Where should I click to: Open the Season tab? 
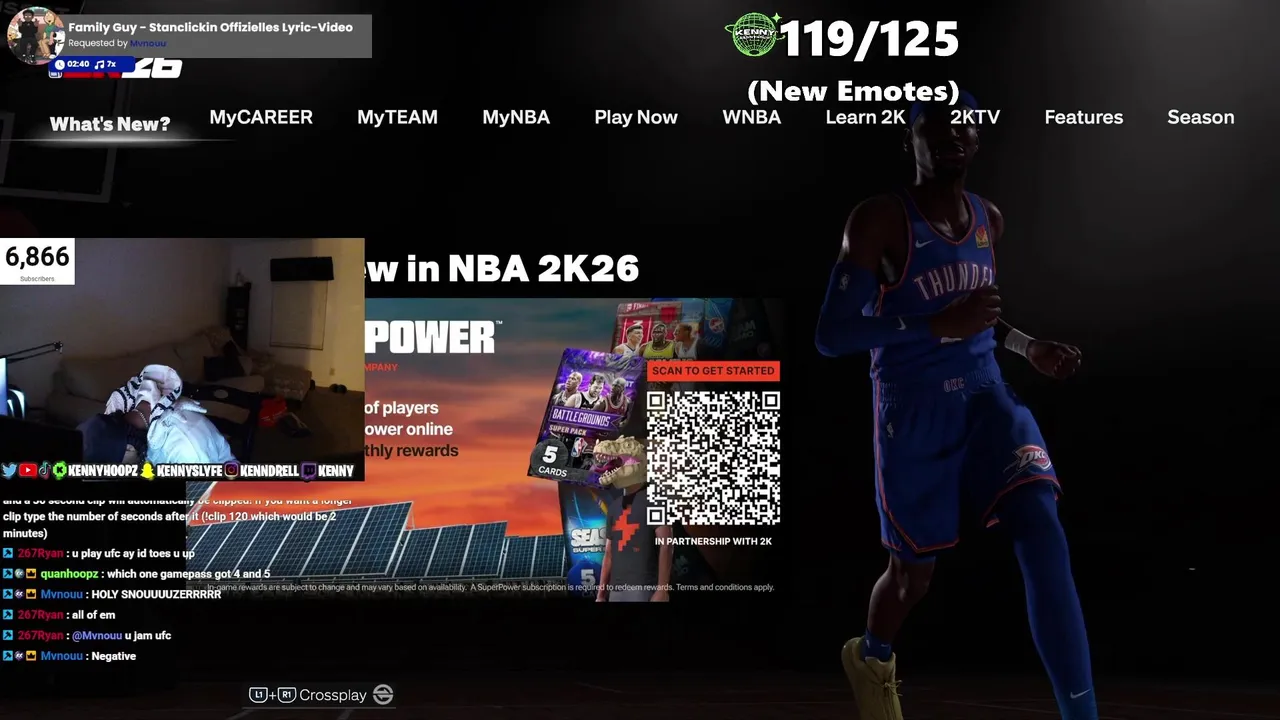point(1201,117)
